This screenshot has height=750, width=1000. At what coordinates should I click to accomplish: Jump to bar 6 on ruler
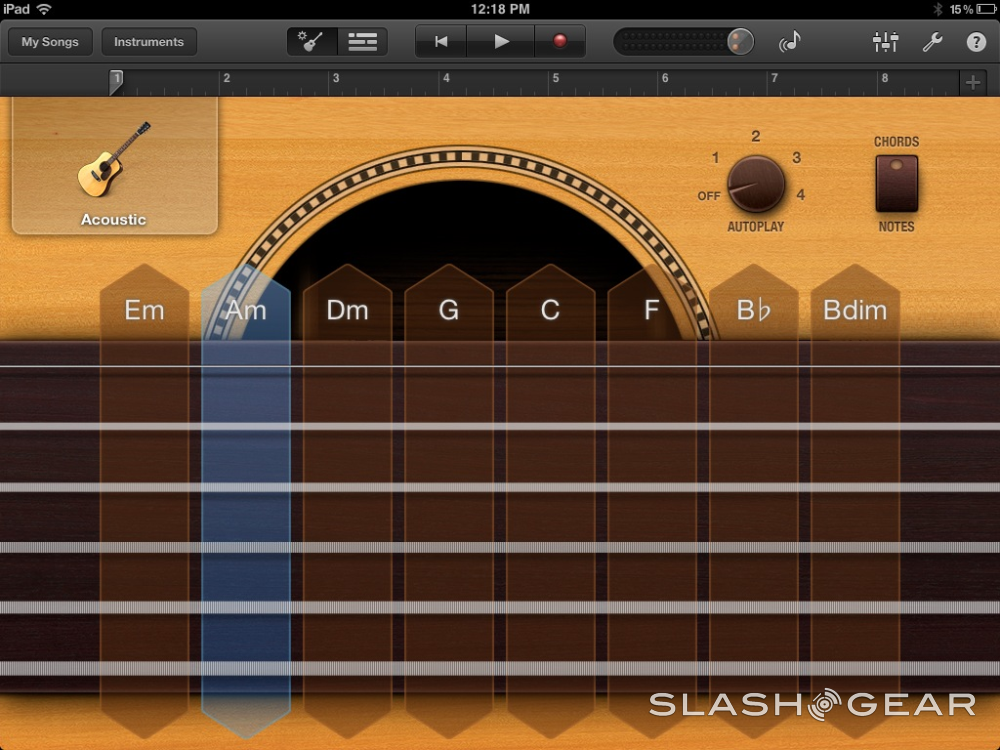[665, 78]
